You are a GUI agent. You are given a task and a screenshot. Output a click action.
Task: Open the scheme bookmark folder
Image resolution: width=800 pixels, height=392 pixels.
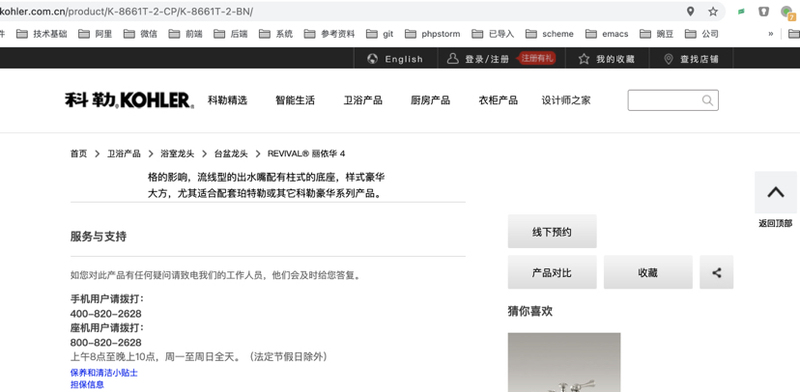549,34
